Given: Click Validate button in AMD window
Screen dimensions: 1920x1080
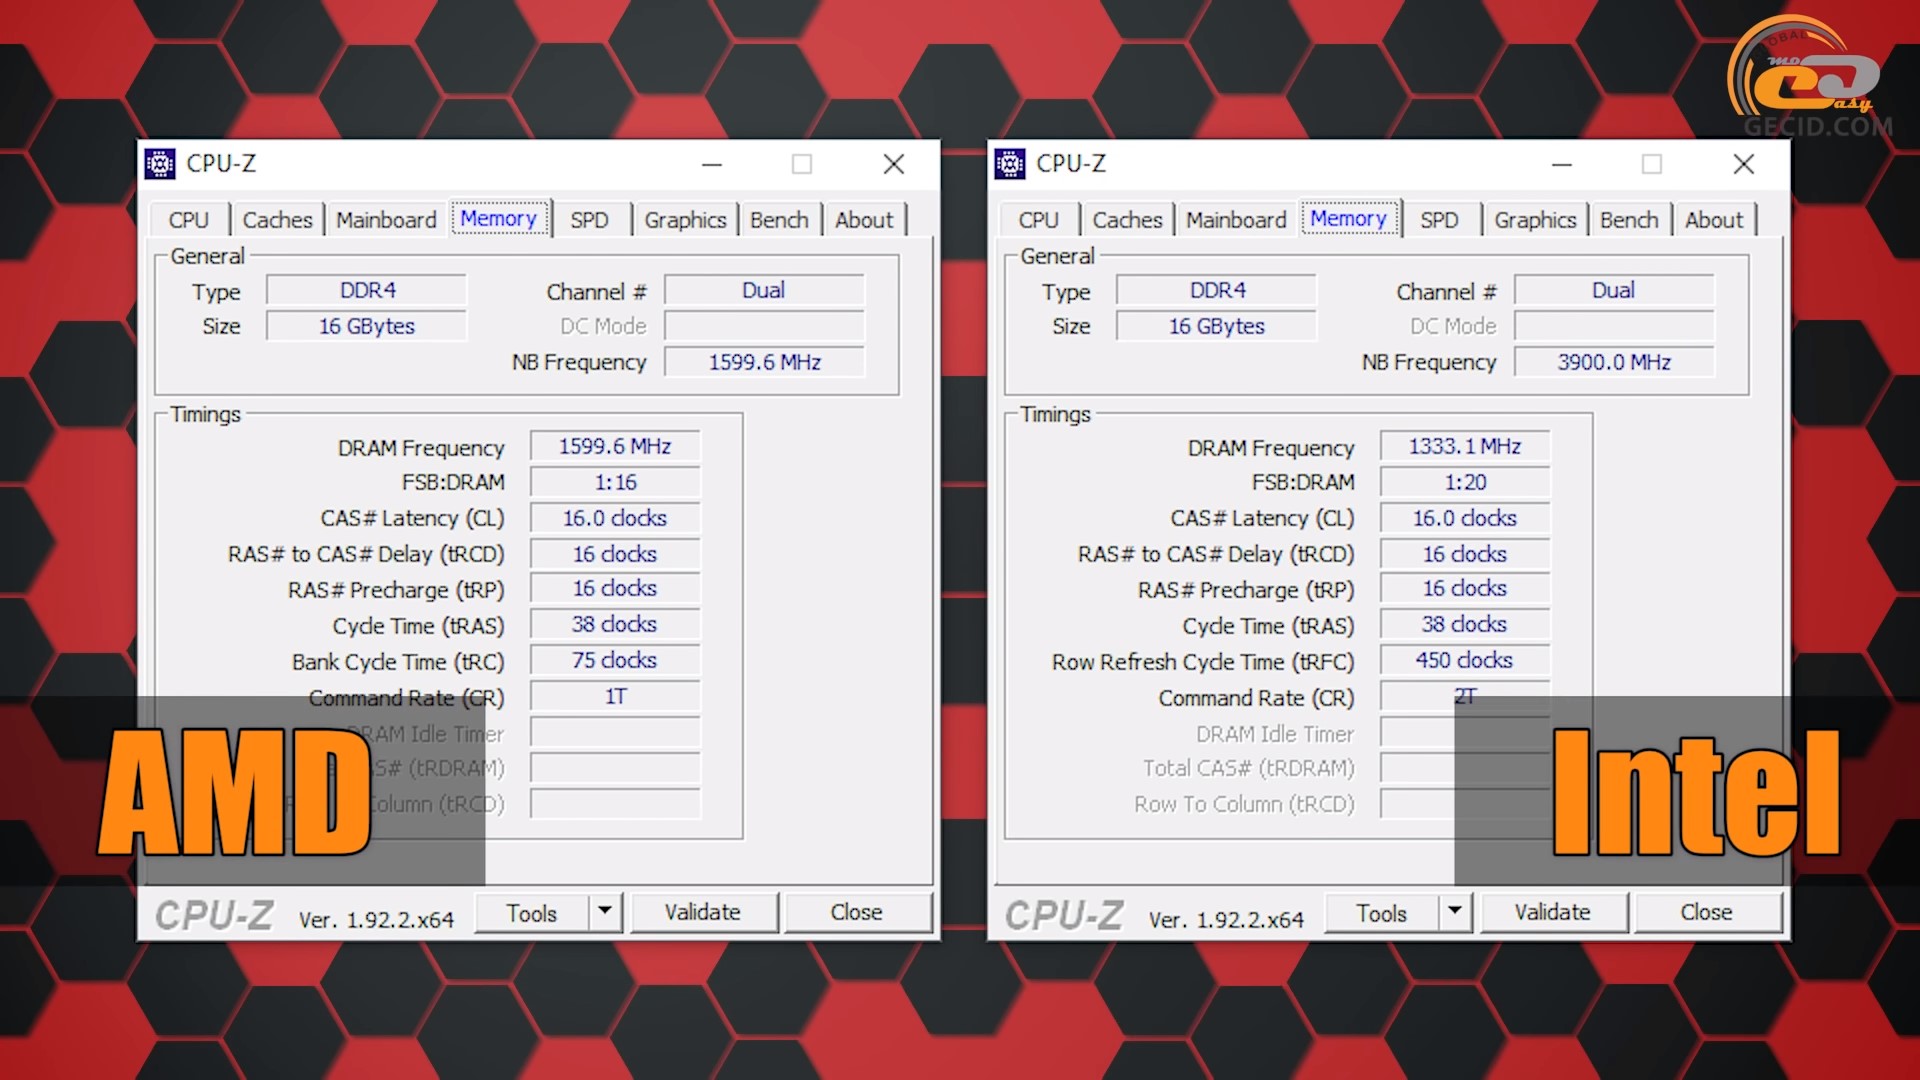Looking at the screenshot, I should (x=703, y=913).
